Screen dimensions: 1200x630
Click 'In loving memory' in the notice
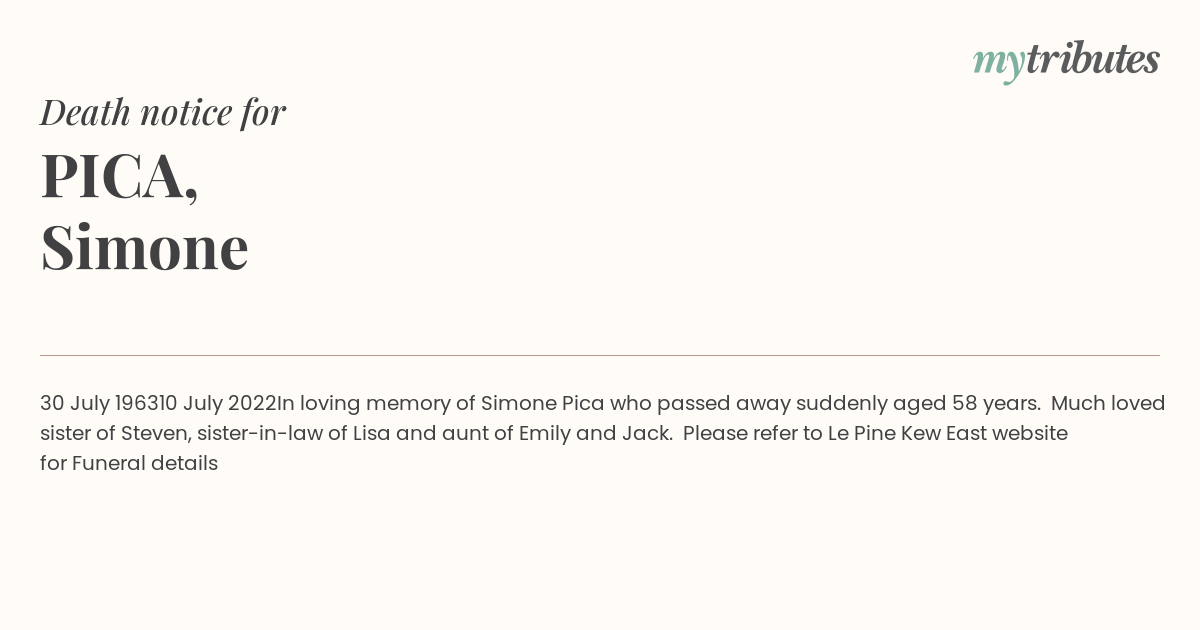(x=365, y=404)
